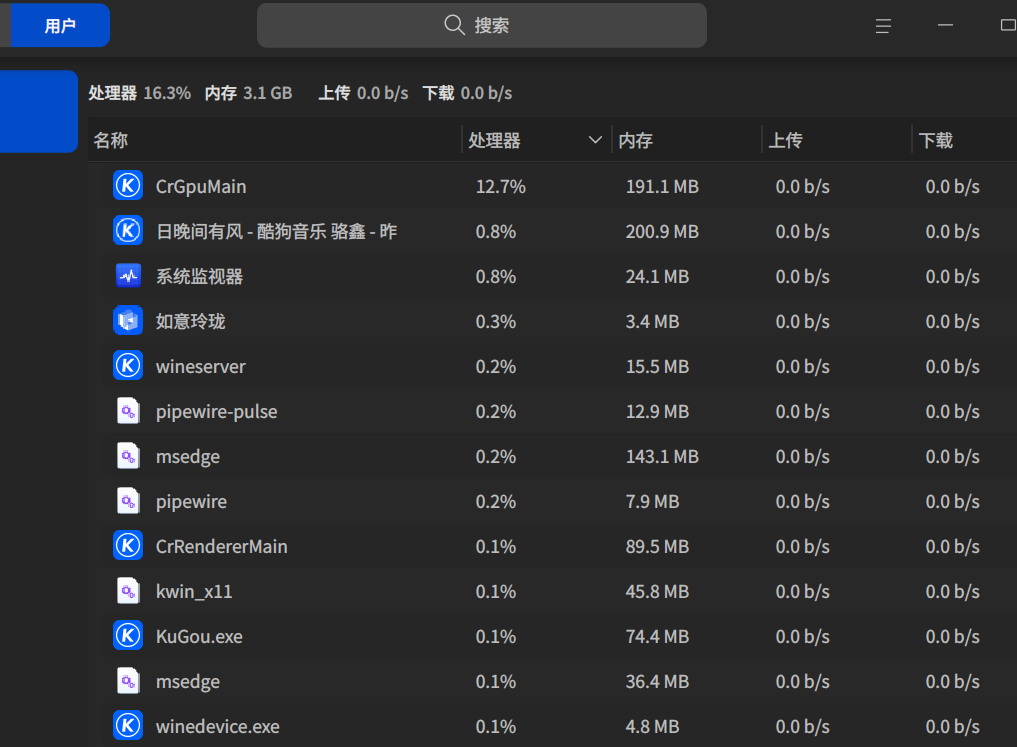Click the KuGou.exe icon
Viewport: 1017px width, 747px height.
coord(128,636)
